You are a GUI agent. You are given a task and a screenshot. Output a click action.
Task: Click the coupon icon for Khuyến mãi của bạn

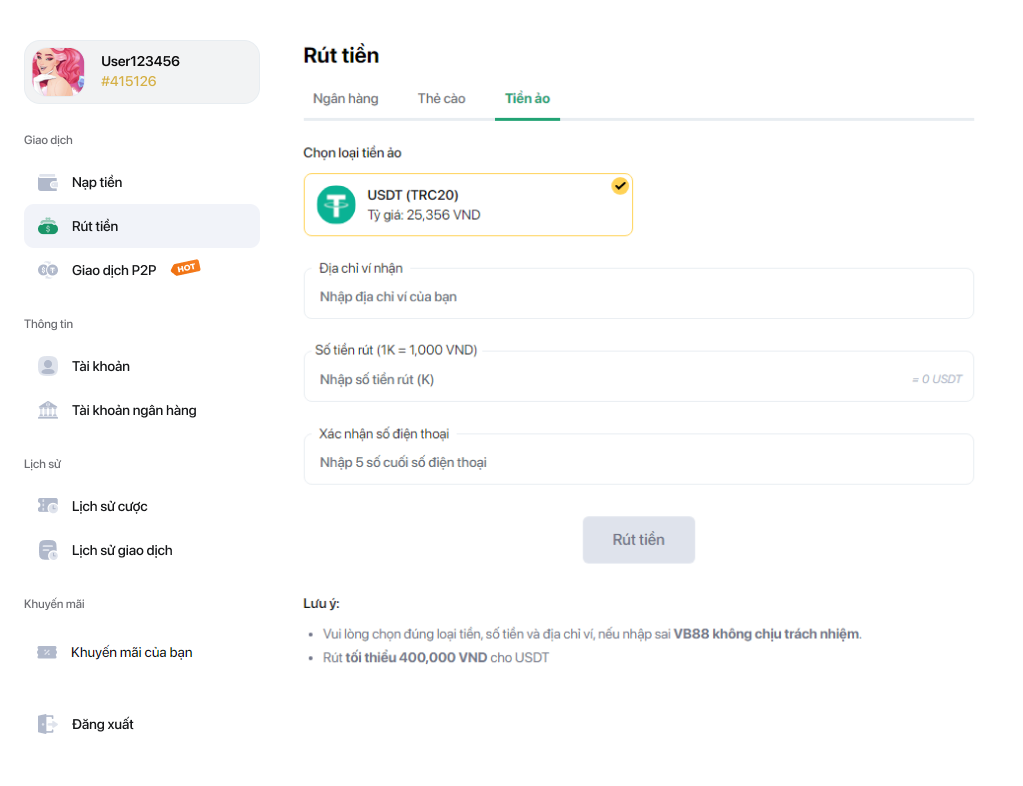coord(47,652)
